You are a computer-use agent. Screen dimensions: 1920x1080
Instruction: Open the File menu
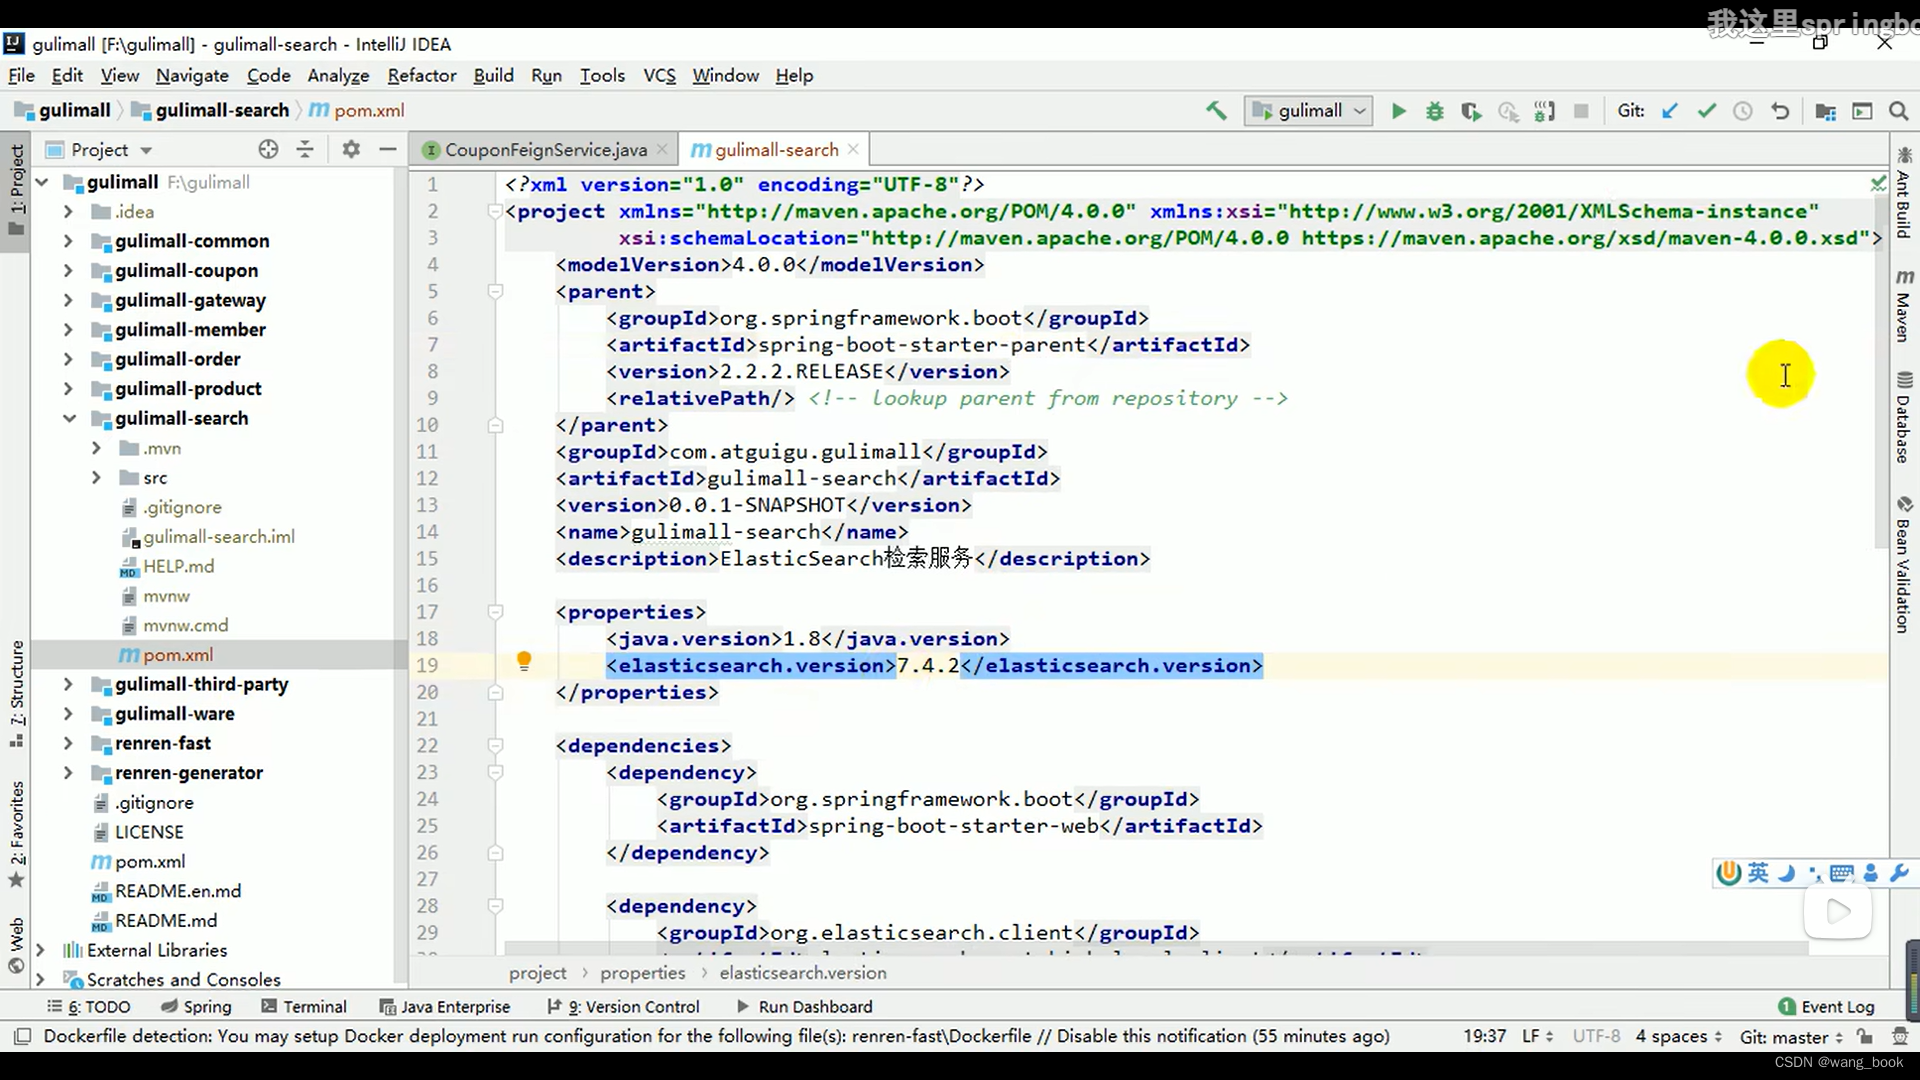[x=21, y=75]
